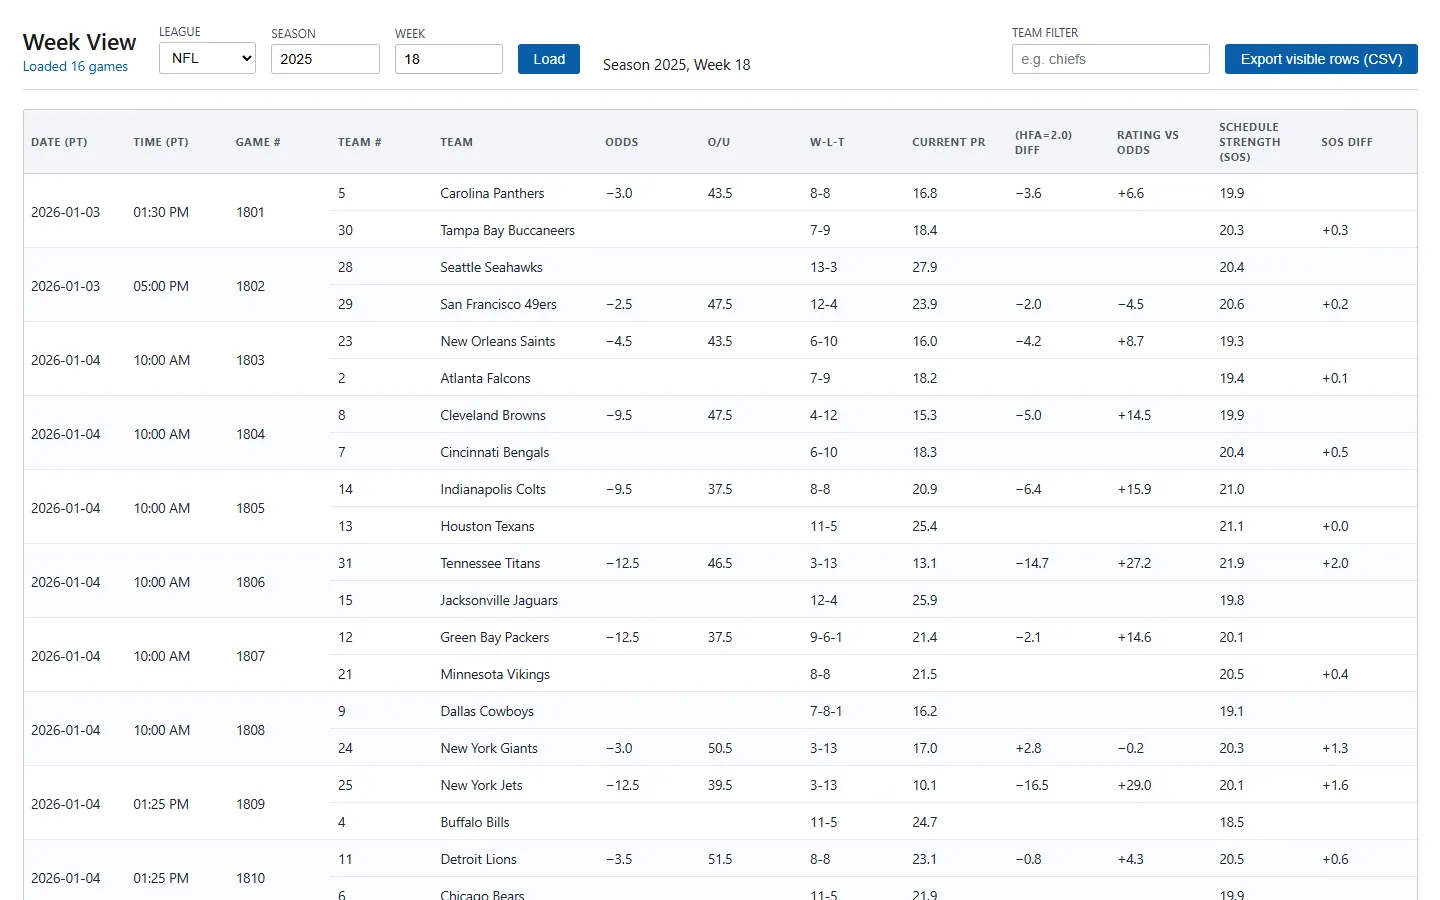Open the League dropdown showing NFL
Image resolution: width=1440 pixels, height=900 pixels.
tap(207, 58)
